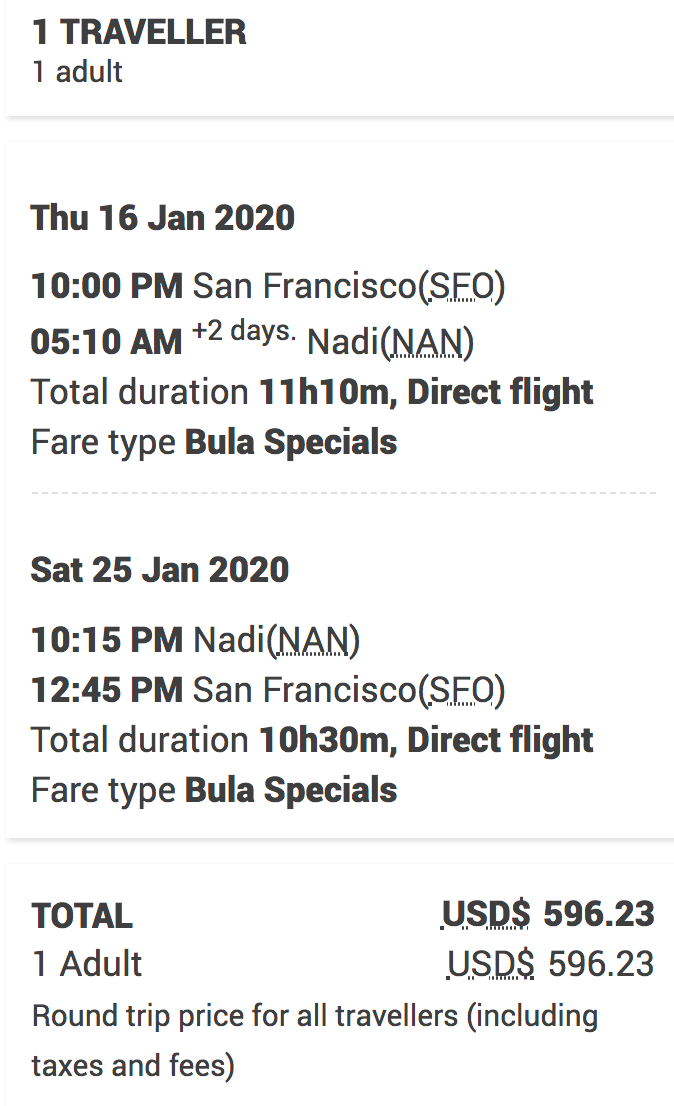Click the 12:45 PM return arrival time

point(107,689)
